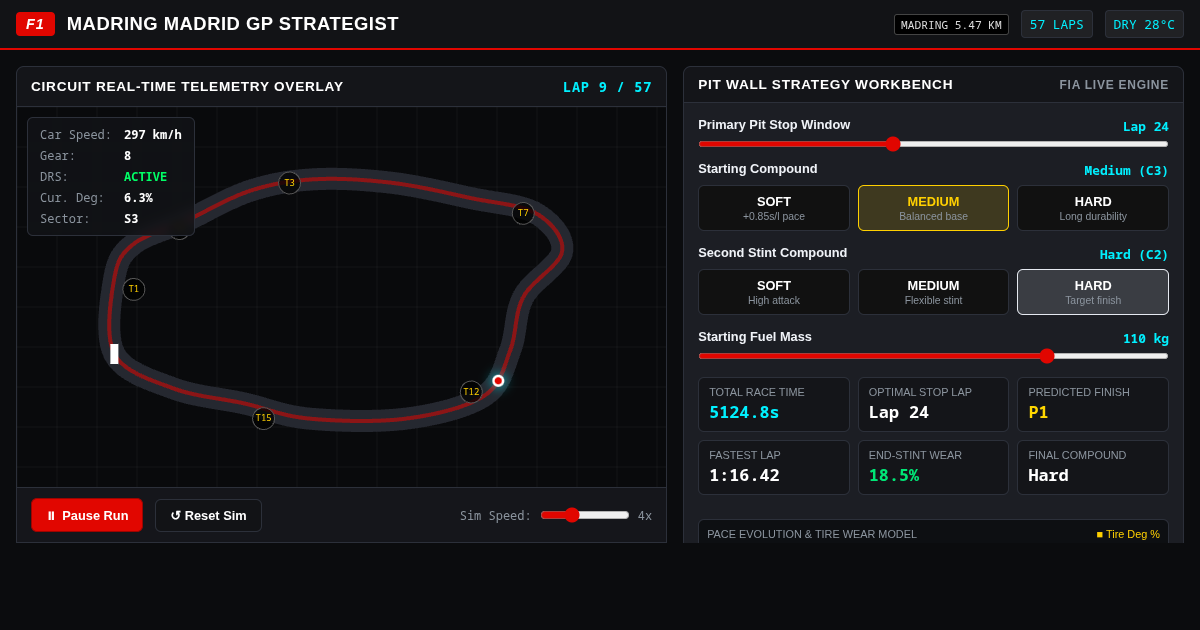1200x630 pixels.
Task: Set second stint to Hard target finish
Action: click(1093, 292)
